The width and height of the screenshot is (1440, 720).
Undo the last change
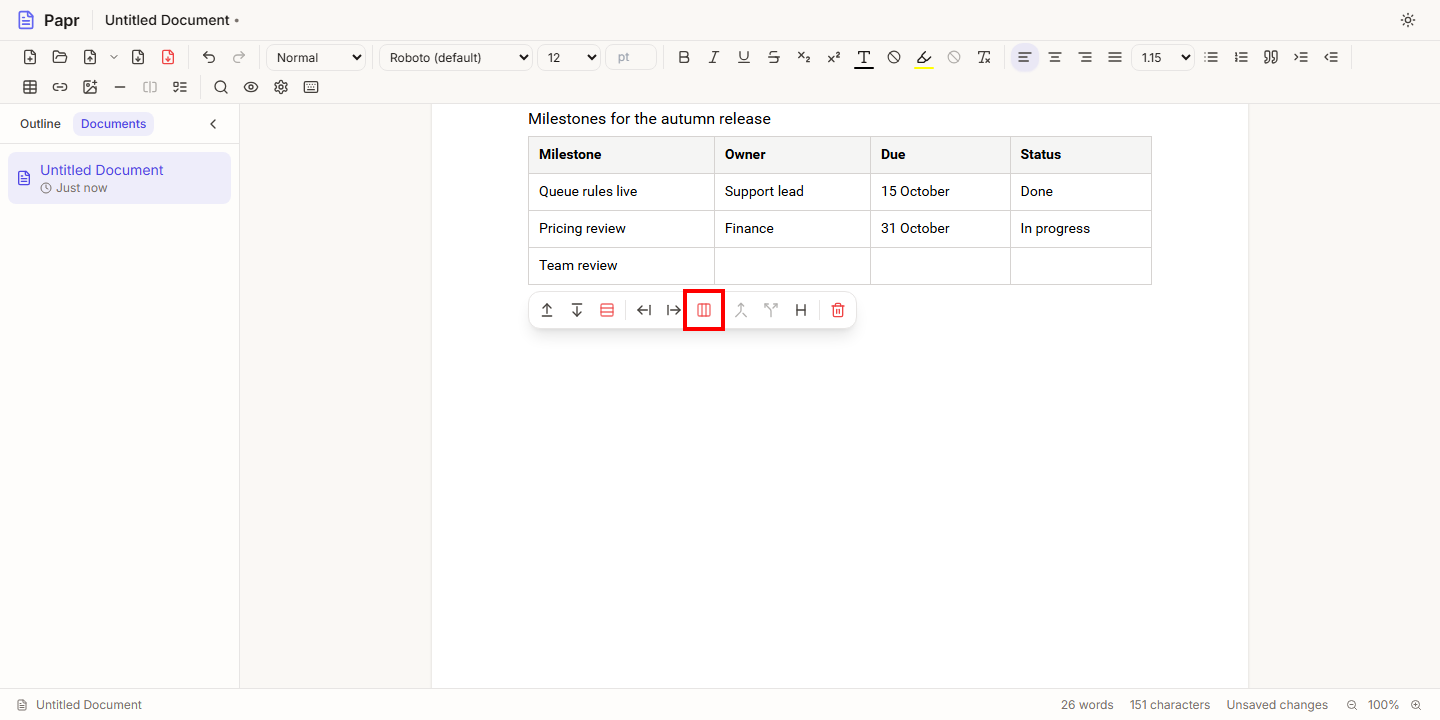(209, 57)
